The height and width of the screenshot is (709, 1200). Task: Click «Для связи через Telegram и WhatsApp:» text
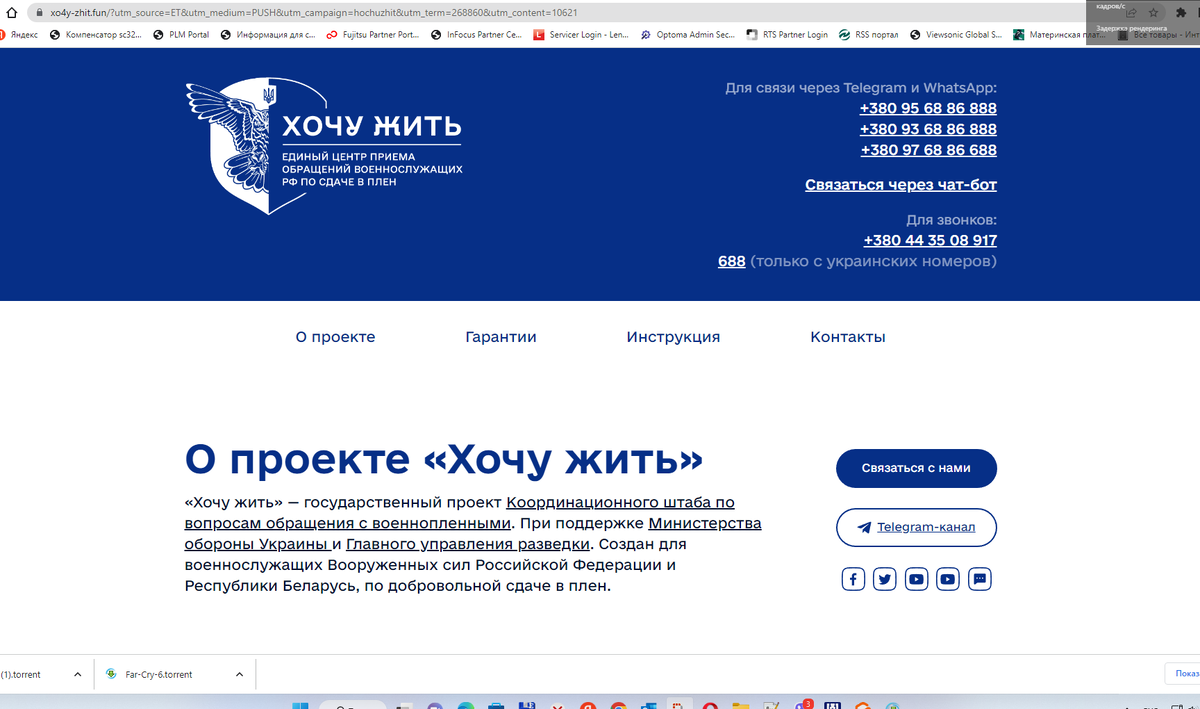click(x=861, y=88)
